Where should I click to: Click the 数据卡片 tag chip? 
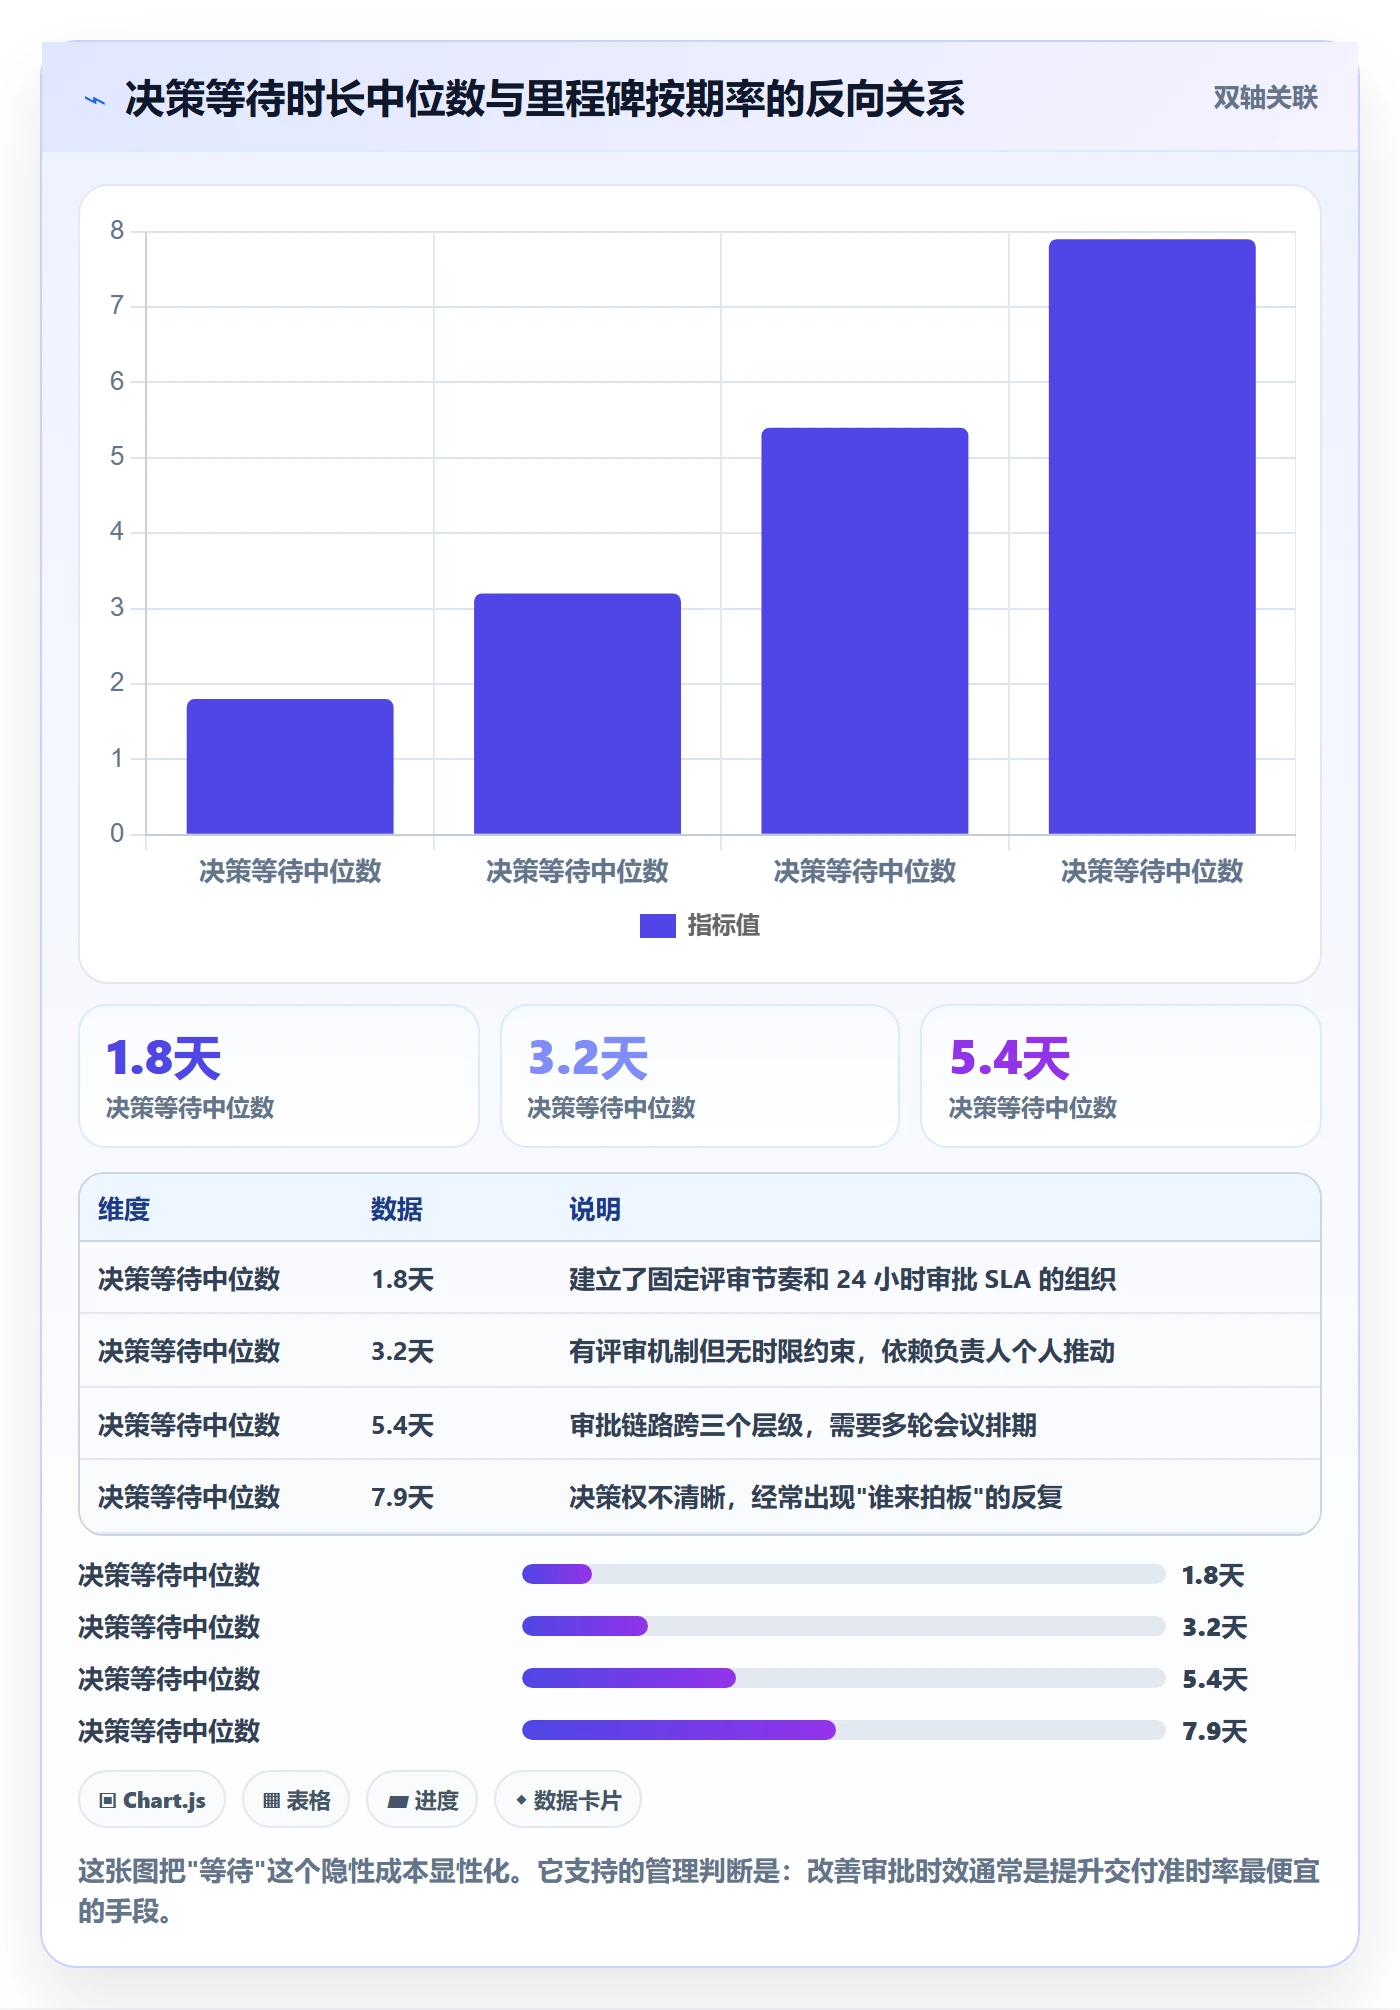pos(568,1800)
